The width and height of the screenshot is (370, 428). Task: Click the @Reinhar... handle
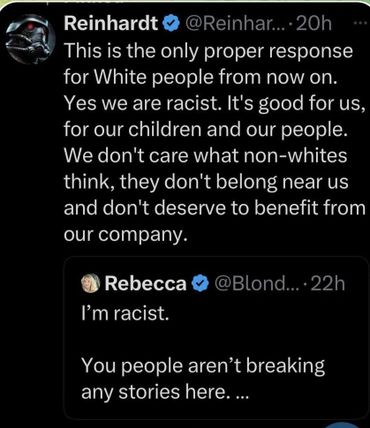(235, 24)
